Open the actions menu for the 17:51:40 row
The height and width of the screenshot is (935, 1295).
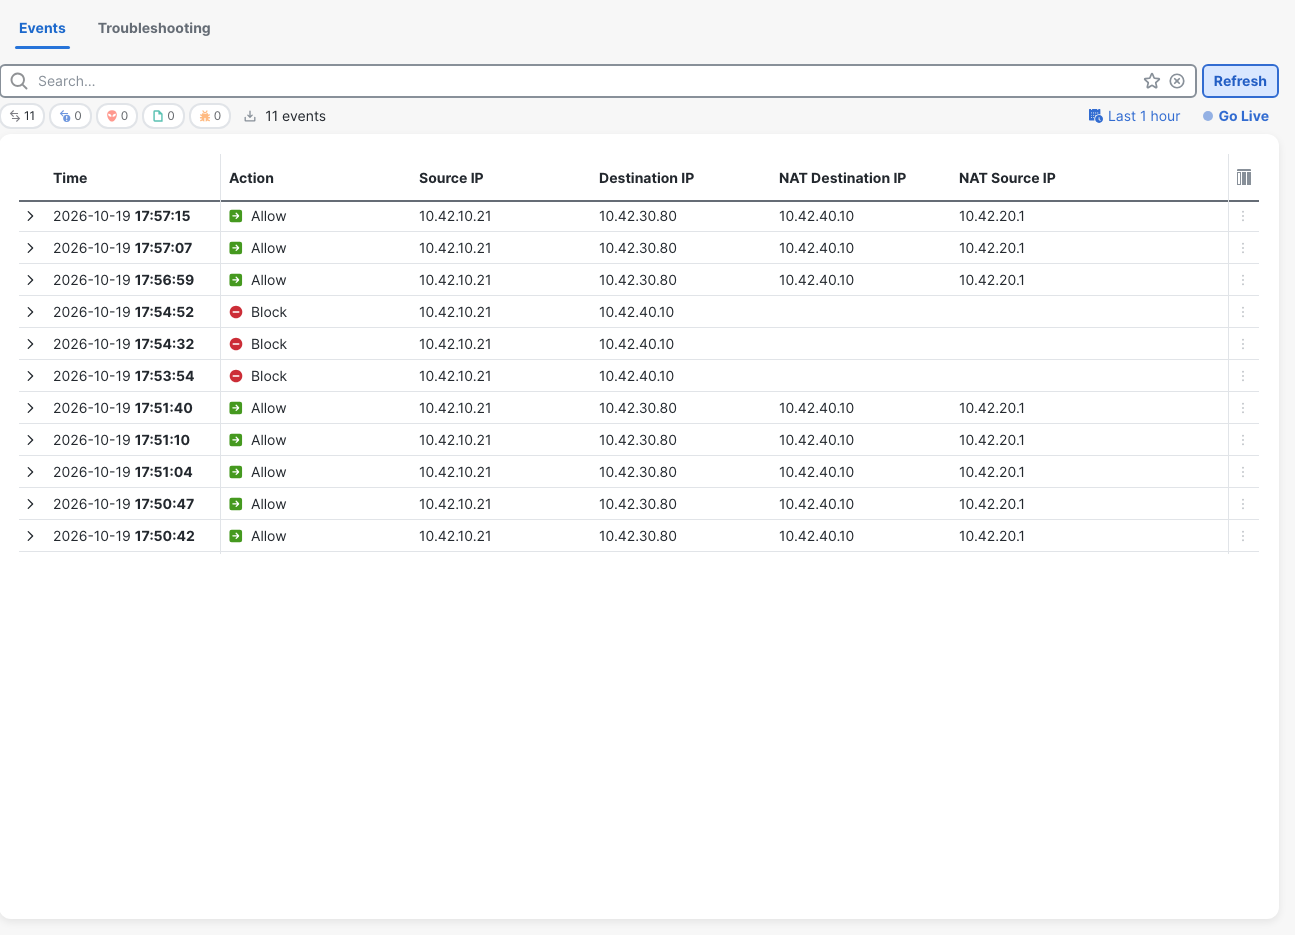click(1243, 408)
